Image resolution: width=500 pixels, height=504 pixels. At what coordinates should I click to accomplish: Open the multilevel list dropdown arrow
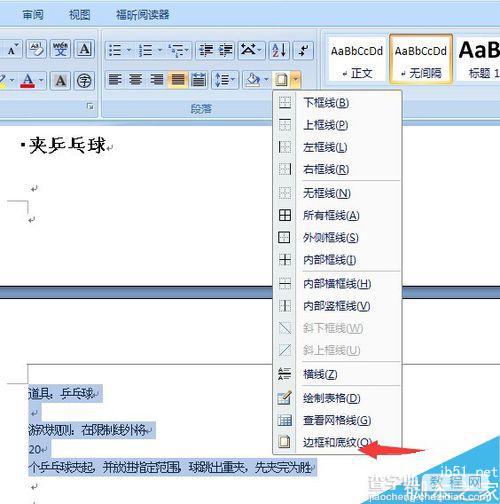coord(187,50)
